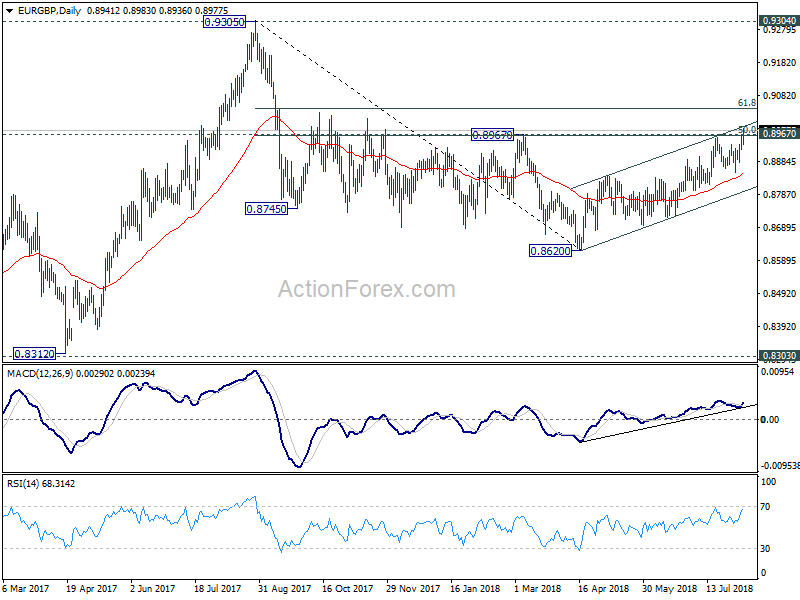Click the 6 Mar 2017 date label
Screen dimensions: 800x600
coord(26,588)
